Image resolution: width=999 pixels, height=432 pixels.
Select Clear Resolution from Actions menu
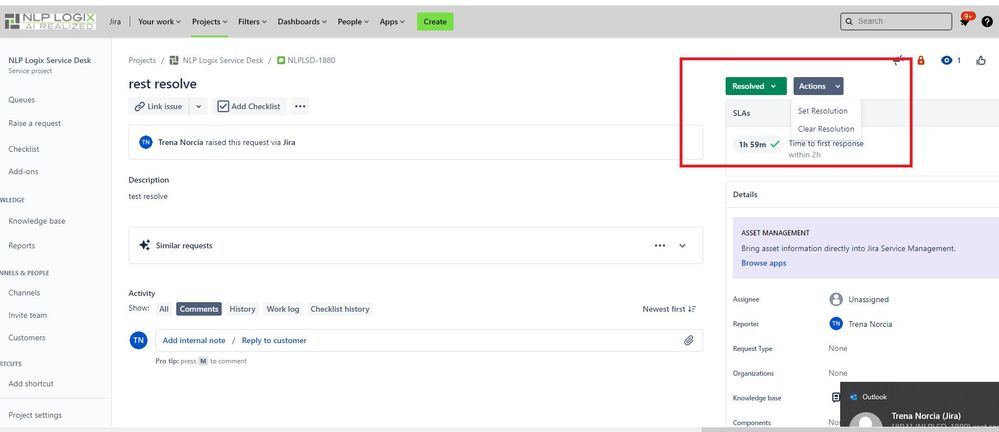(x=826, y=129)
